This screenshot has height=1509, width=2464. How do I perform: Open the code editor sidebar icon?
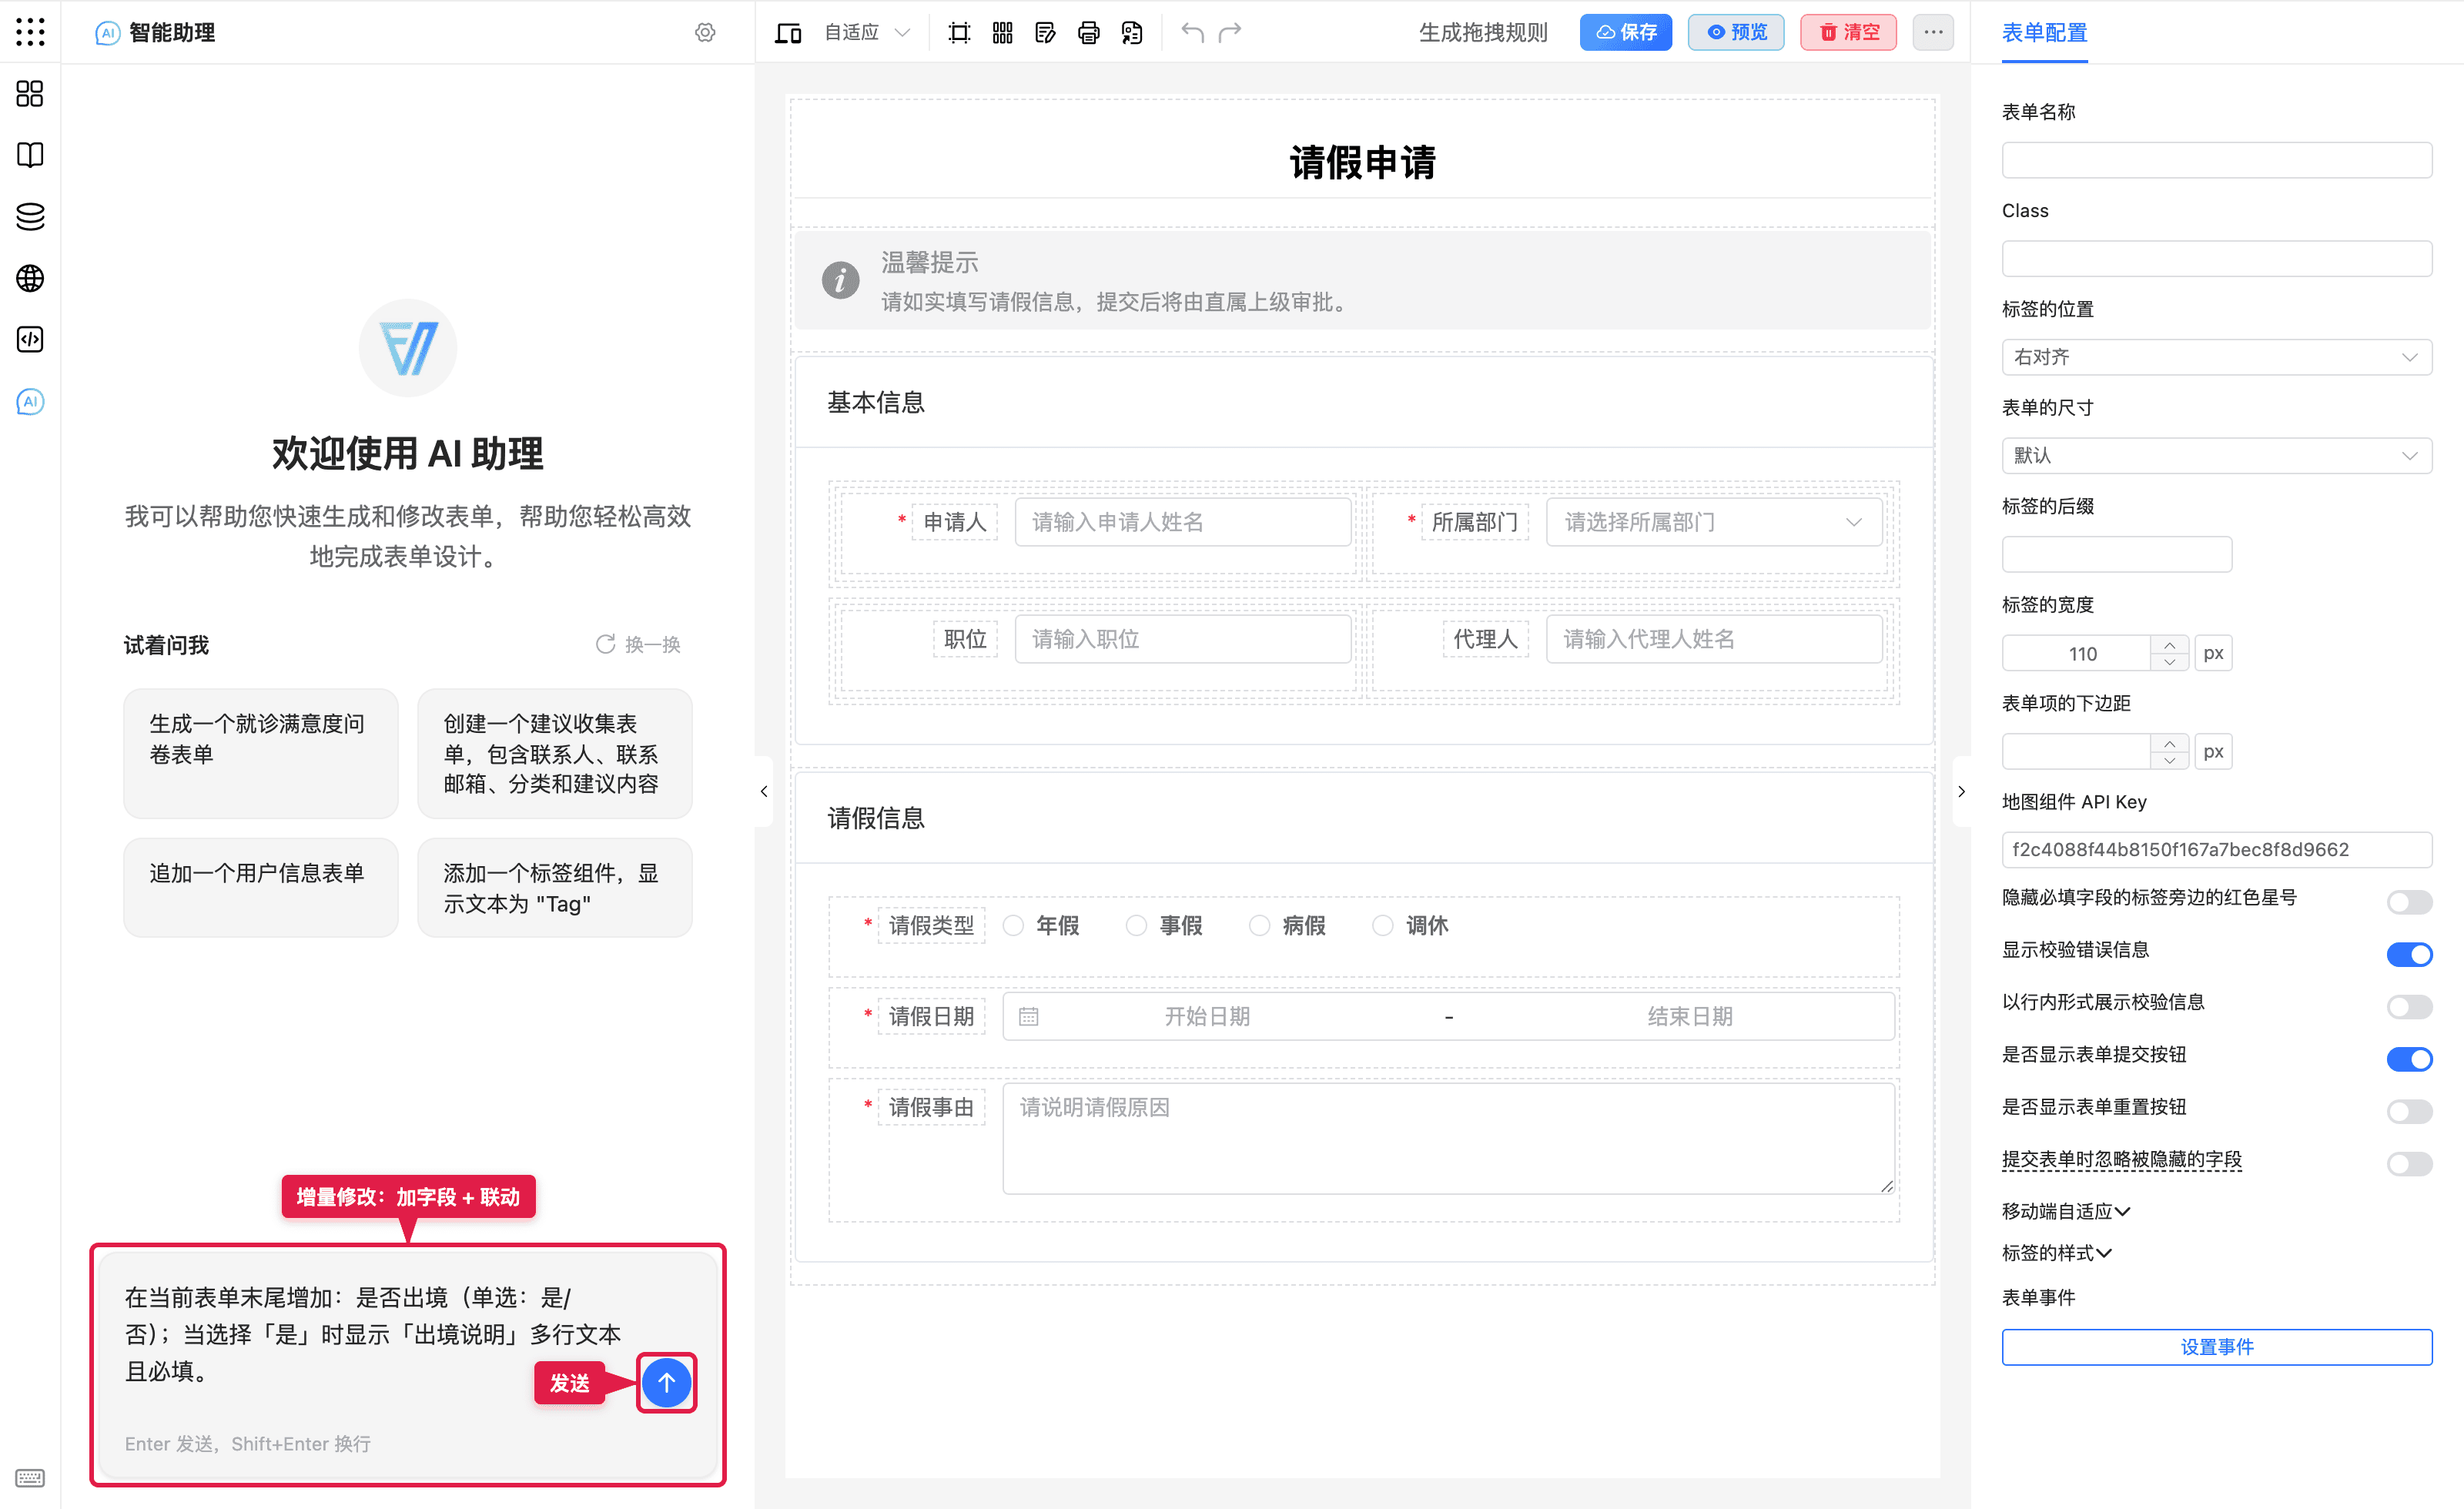[30, 340]
